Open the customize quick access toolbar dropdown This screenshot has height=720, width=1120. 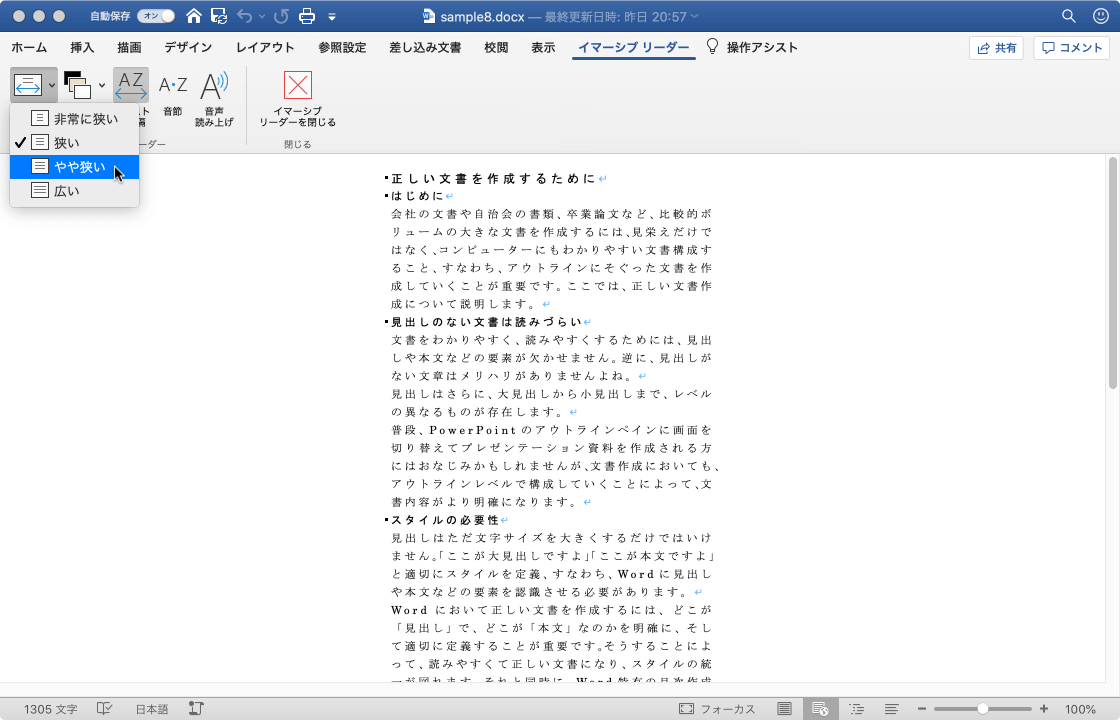coord(332,16)
